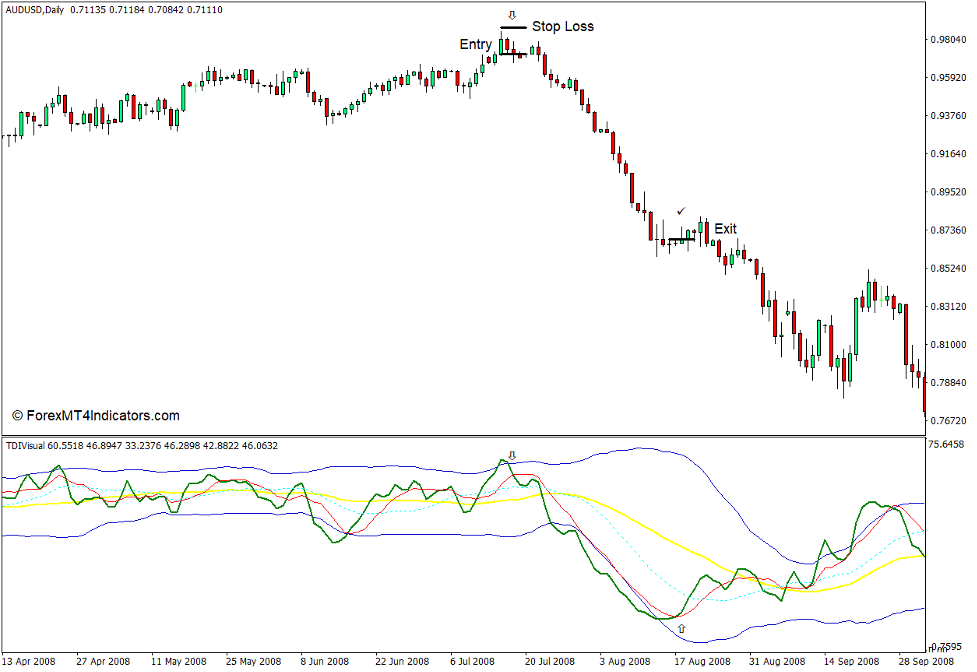The height and width of the screenshot is (672, 977).
Task: Click the tall green candle near the Entry label
Action: coord(502,48)
